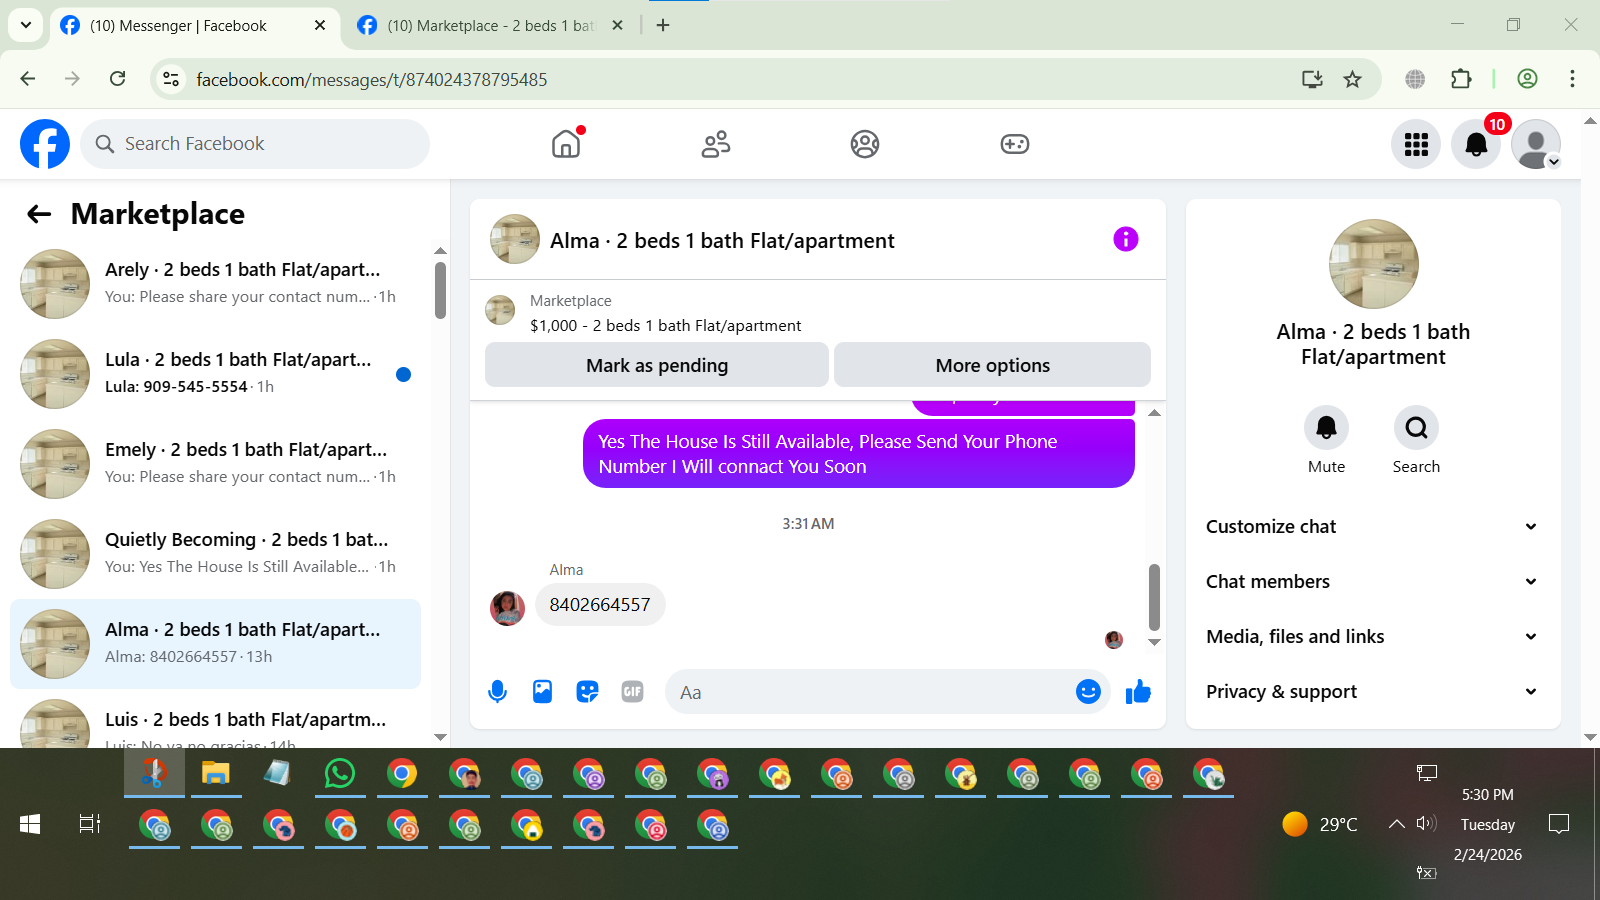The width and height of the screenshot is (1600, 900).
Task: Open the Gaming icon in top navigation
Action: 1015,144
